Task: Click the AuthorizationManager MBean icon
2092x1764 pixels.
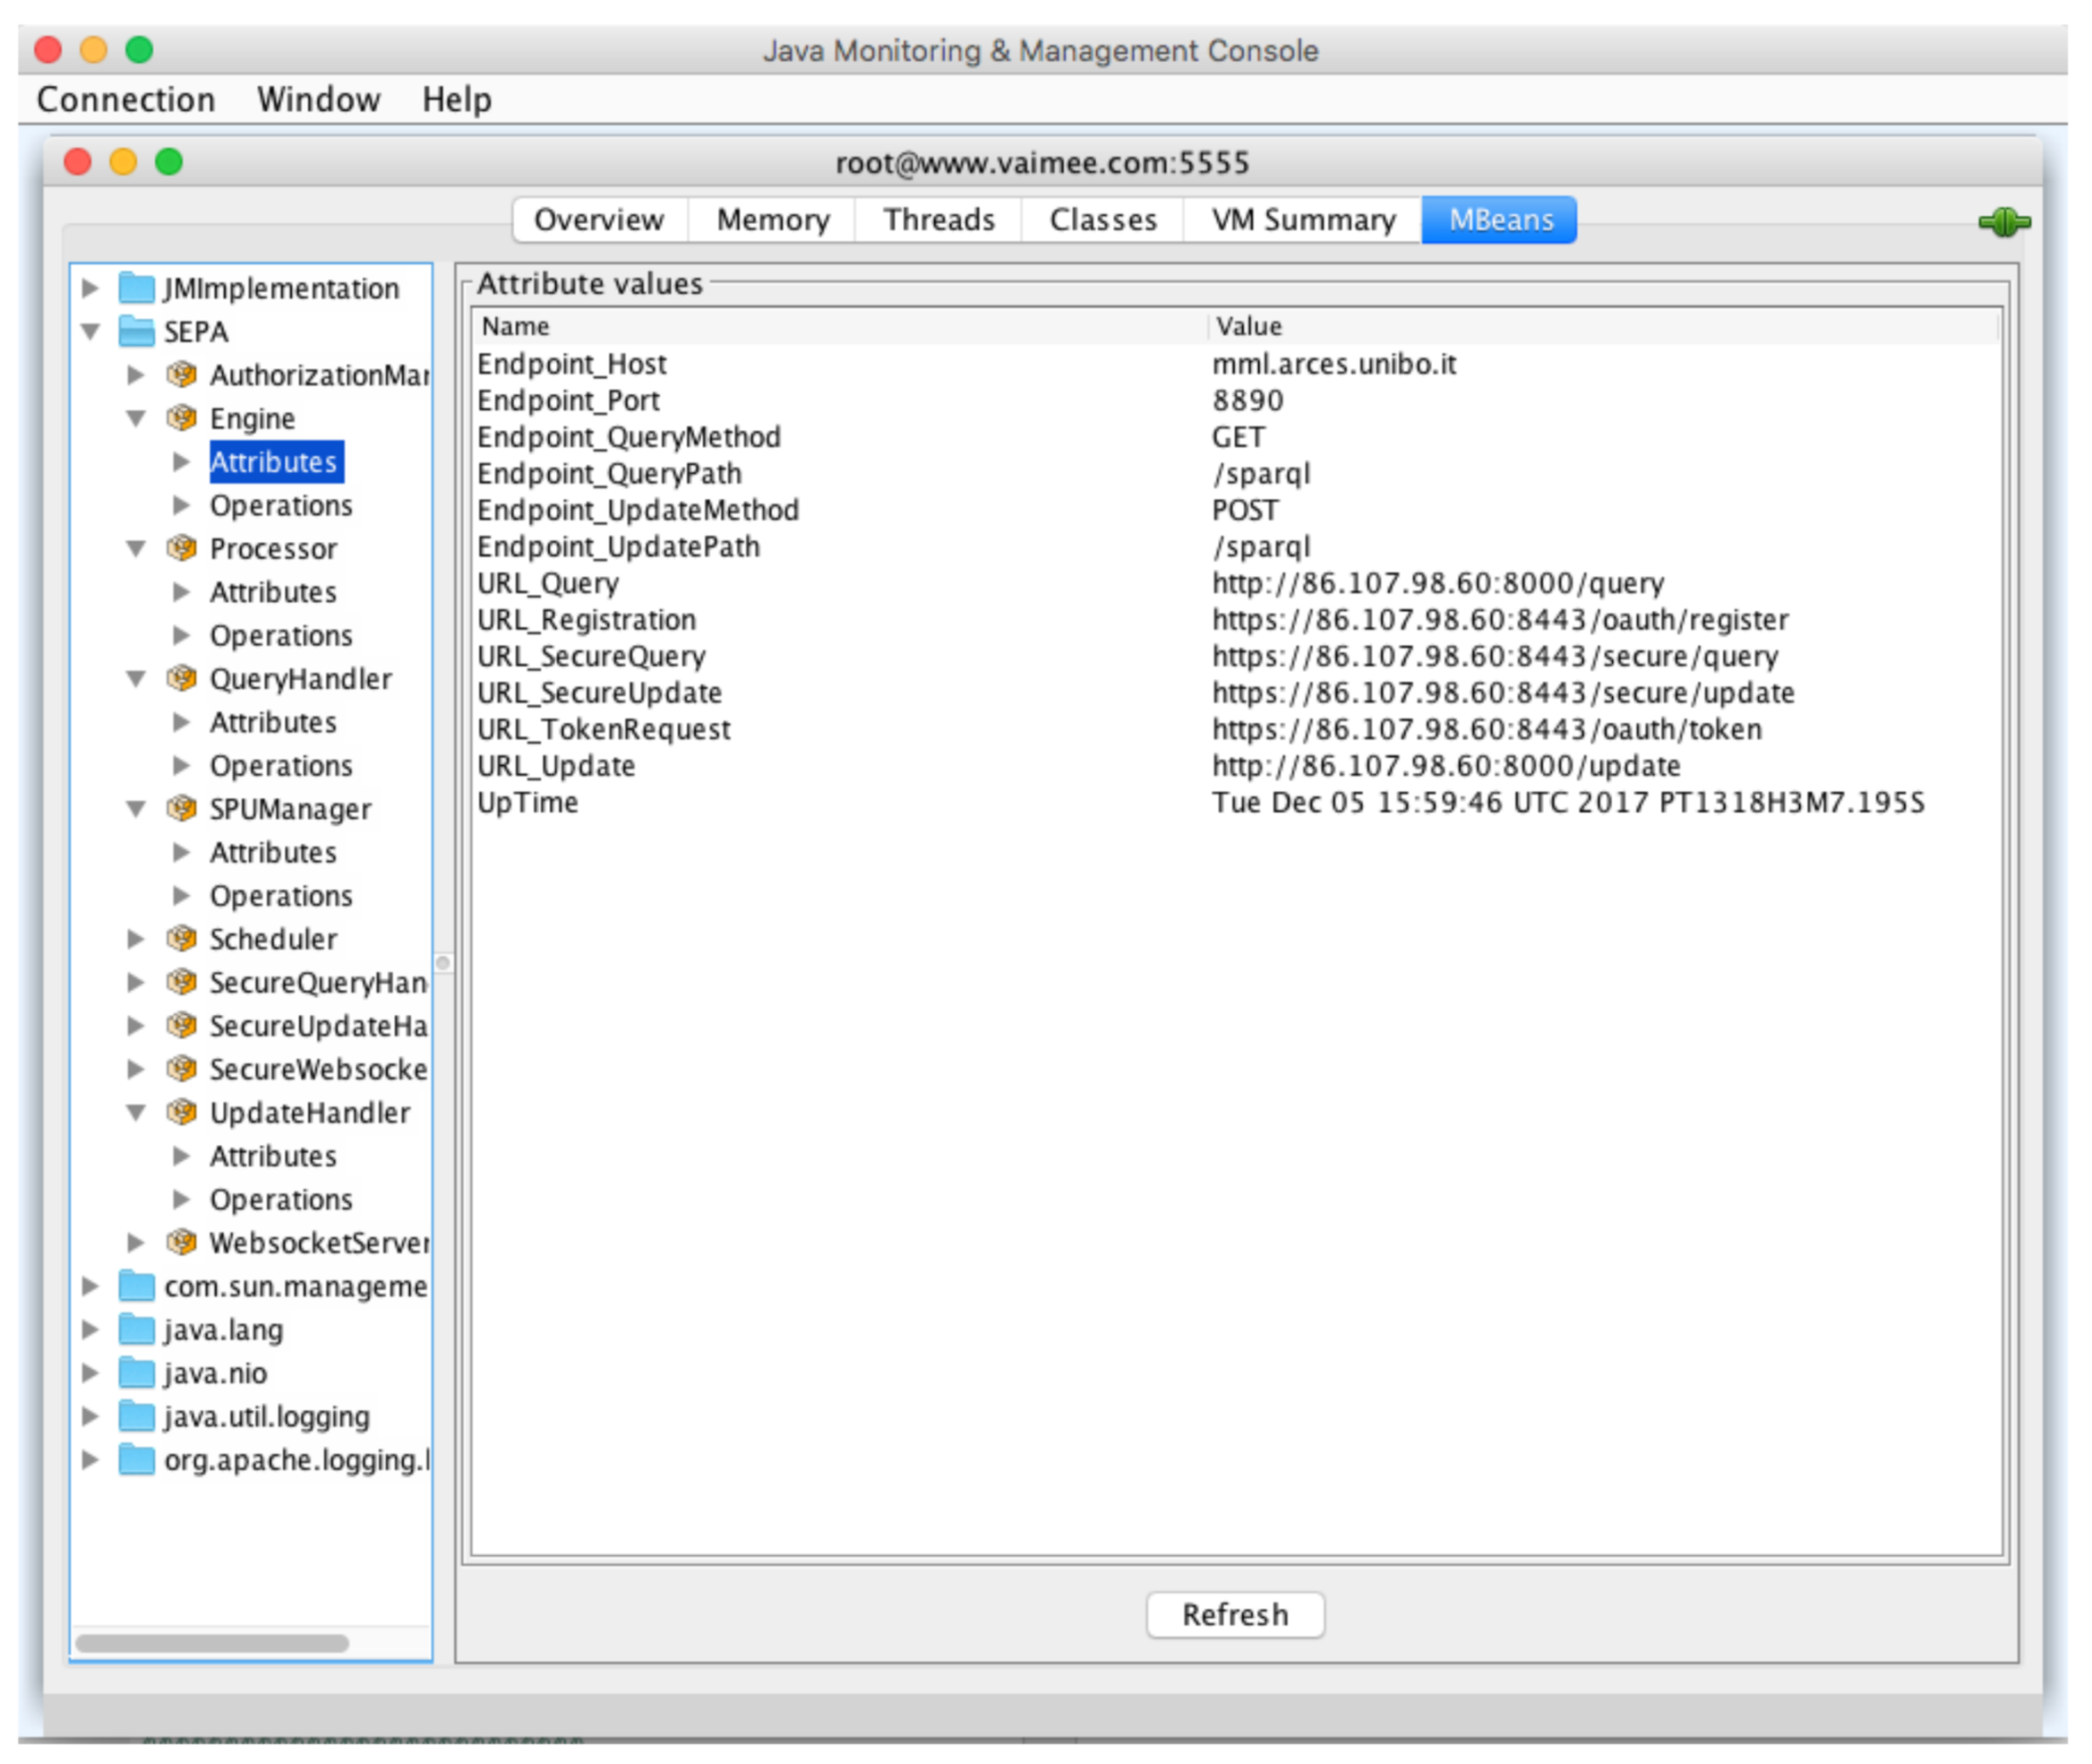Action: click(x=181, y=375)
